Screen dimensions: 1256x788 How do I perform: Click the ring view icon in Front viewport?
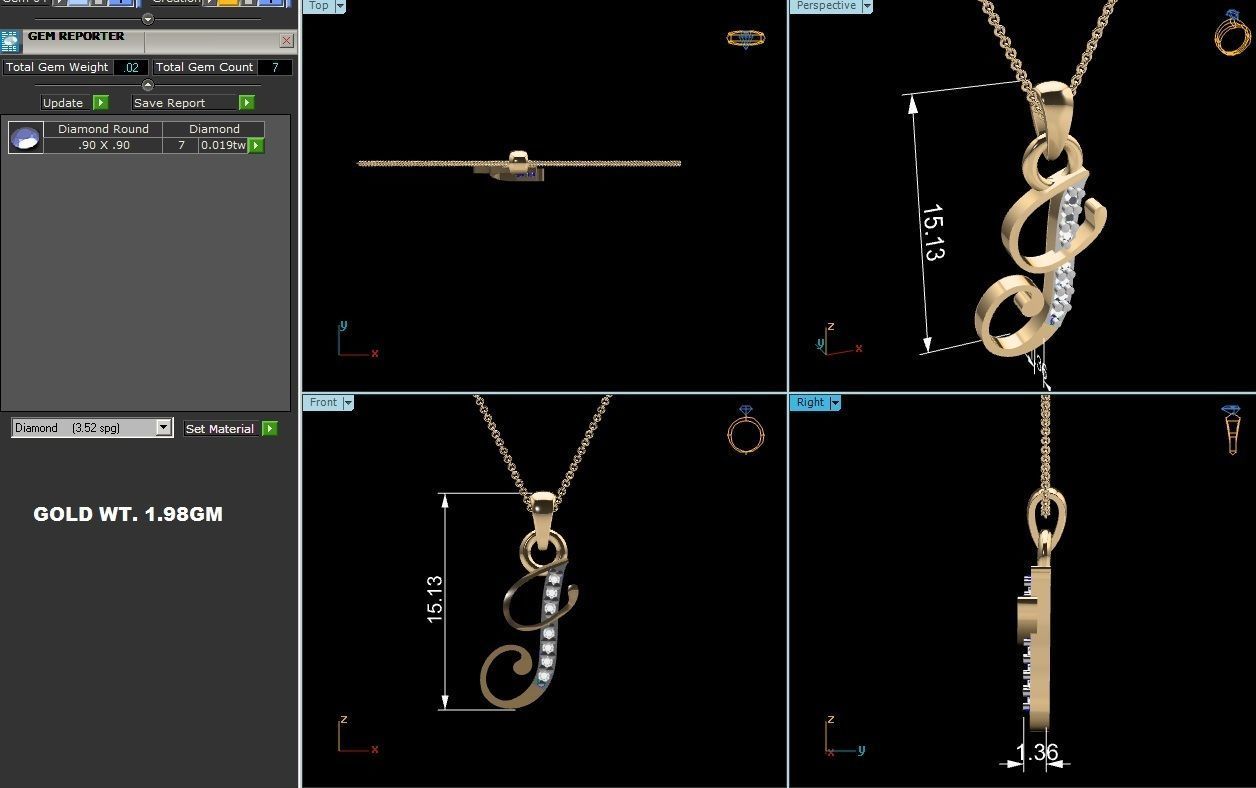[x=745, y=430]
